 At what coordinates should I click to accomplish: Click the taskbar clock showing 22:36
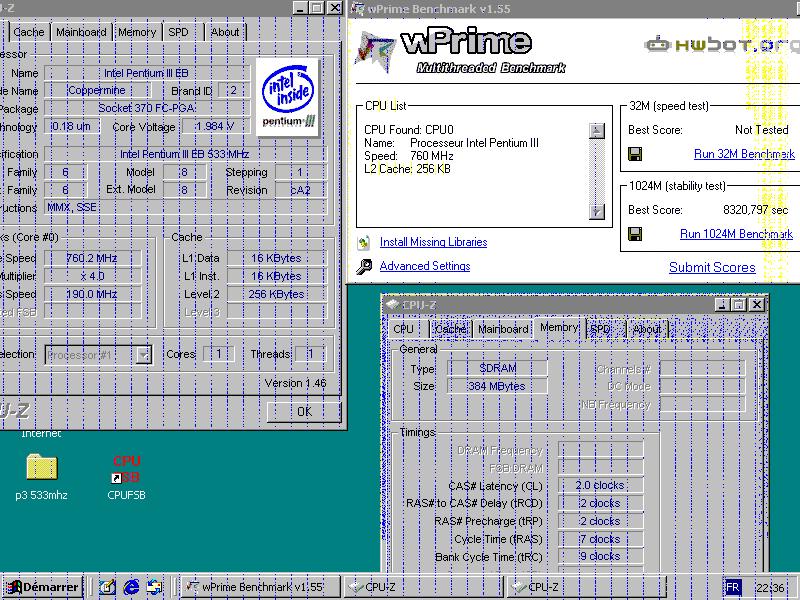(x=770, y=588)
